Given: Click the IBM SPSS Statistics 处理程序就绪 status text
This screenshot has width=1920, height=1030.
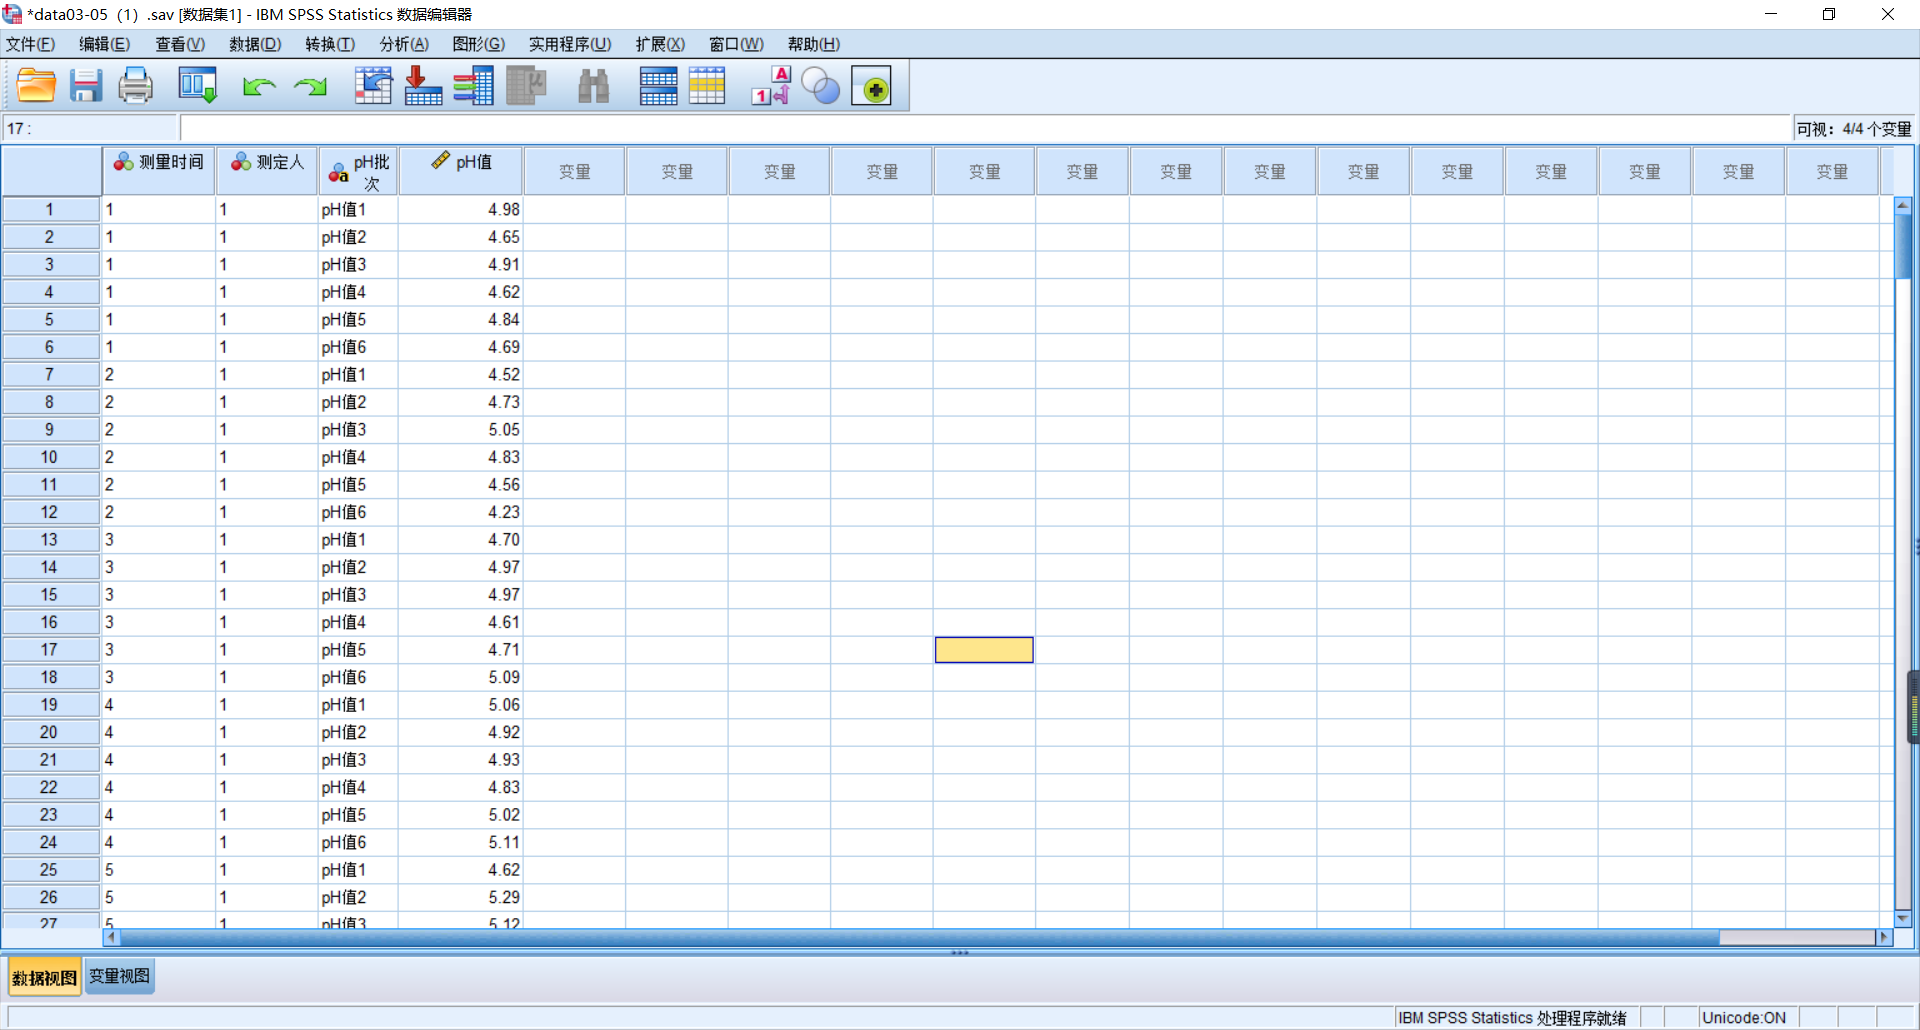Looking at the screenshot, I should coord(1512,1018).
